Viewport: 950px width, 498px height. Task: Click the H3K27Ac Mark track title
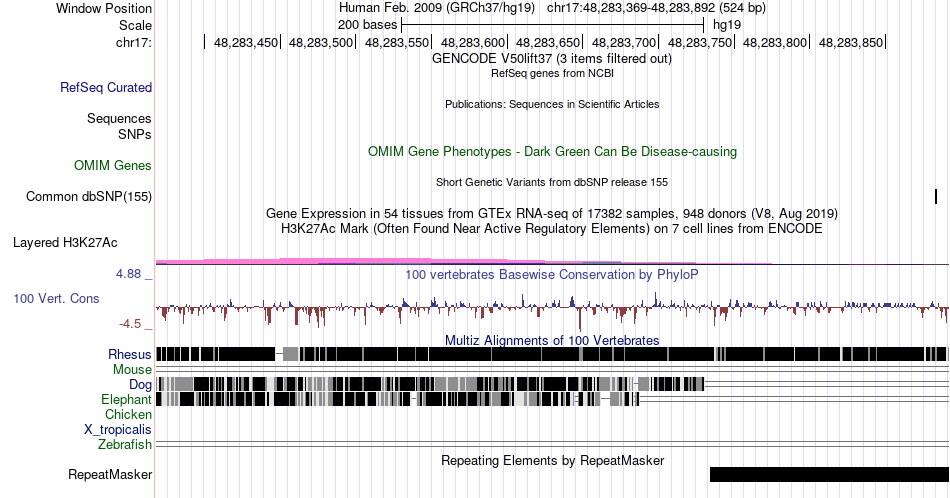tap(552, 228)
